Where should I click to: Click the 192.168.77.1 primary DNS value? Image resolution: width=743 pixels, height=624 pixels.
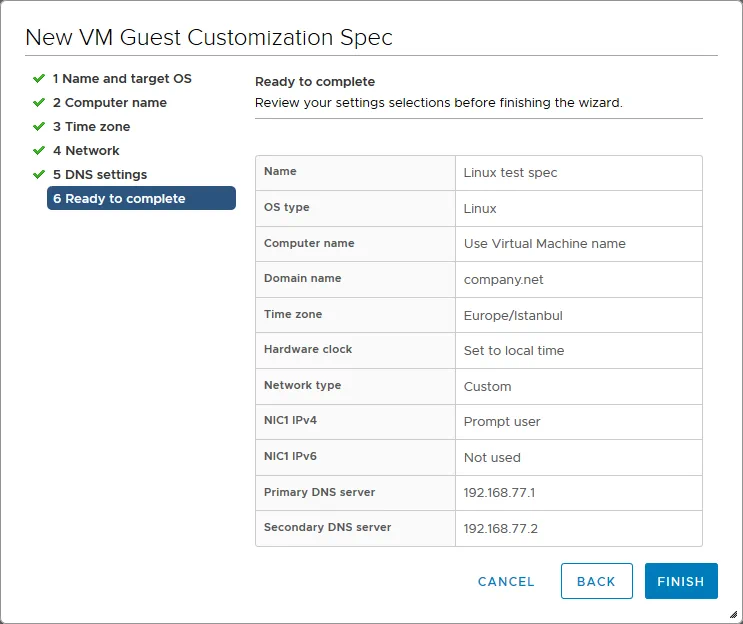[x=500, y=493]
